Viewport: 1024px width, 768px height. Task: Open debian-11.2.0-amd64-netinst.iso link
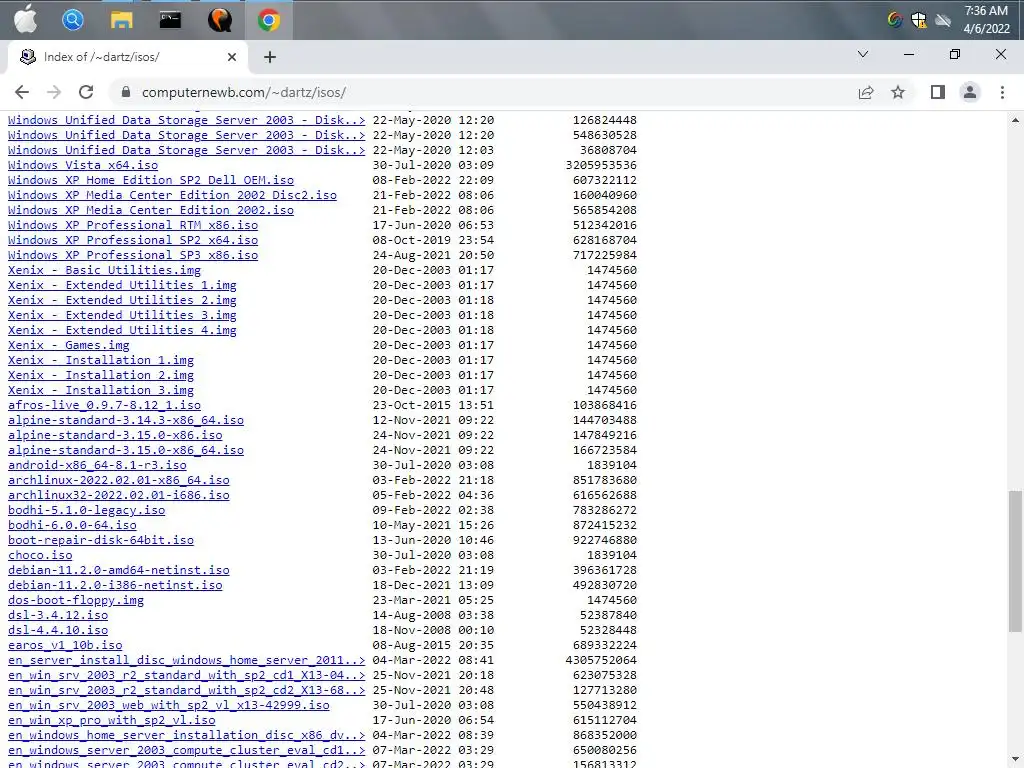click(x=119, y=571)
